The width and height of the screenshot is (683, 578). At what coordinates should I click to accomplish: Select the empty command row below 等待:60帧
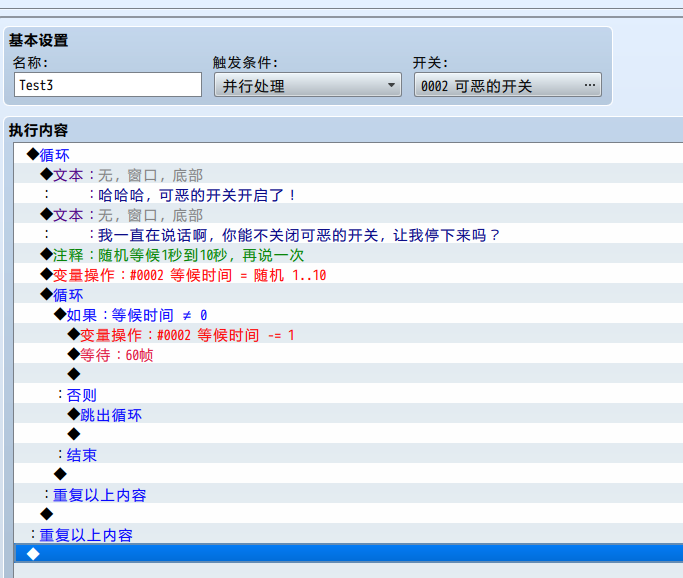348,374
